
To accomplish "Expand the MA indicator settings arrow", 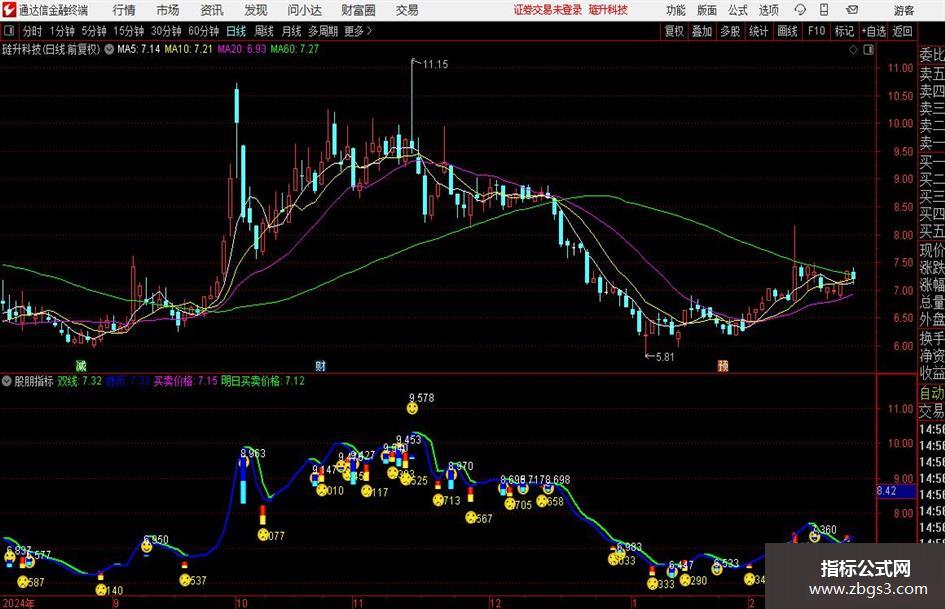I will click(109, 49).
